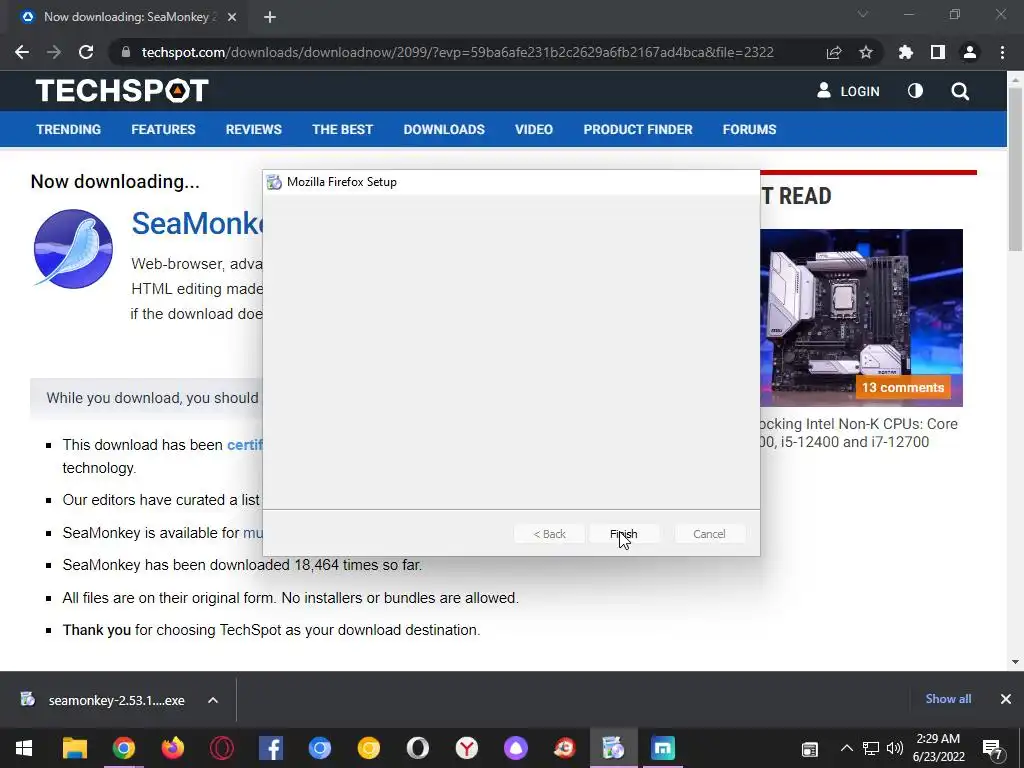Click the LOGIN link
Image resolution: width=1024 pixels, height=768 pixels.
848,91
